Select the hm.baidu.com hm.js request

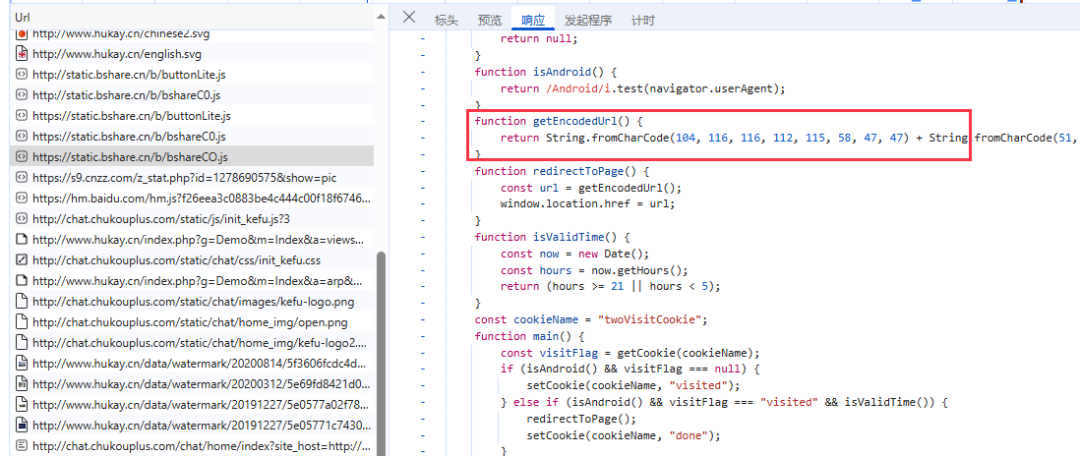coord(192,198)
